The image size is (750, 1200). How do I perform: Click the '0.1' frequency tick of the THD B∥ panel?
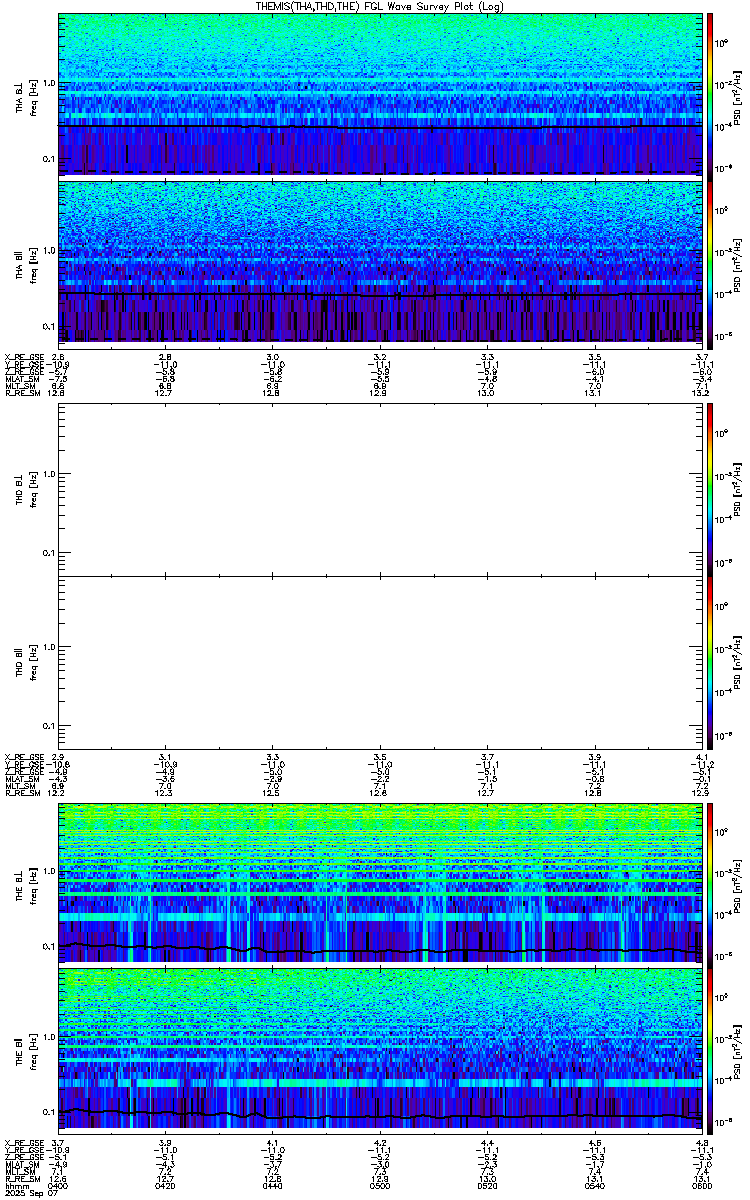tap(49, 724)
